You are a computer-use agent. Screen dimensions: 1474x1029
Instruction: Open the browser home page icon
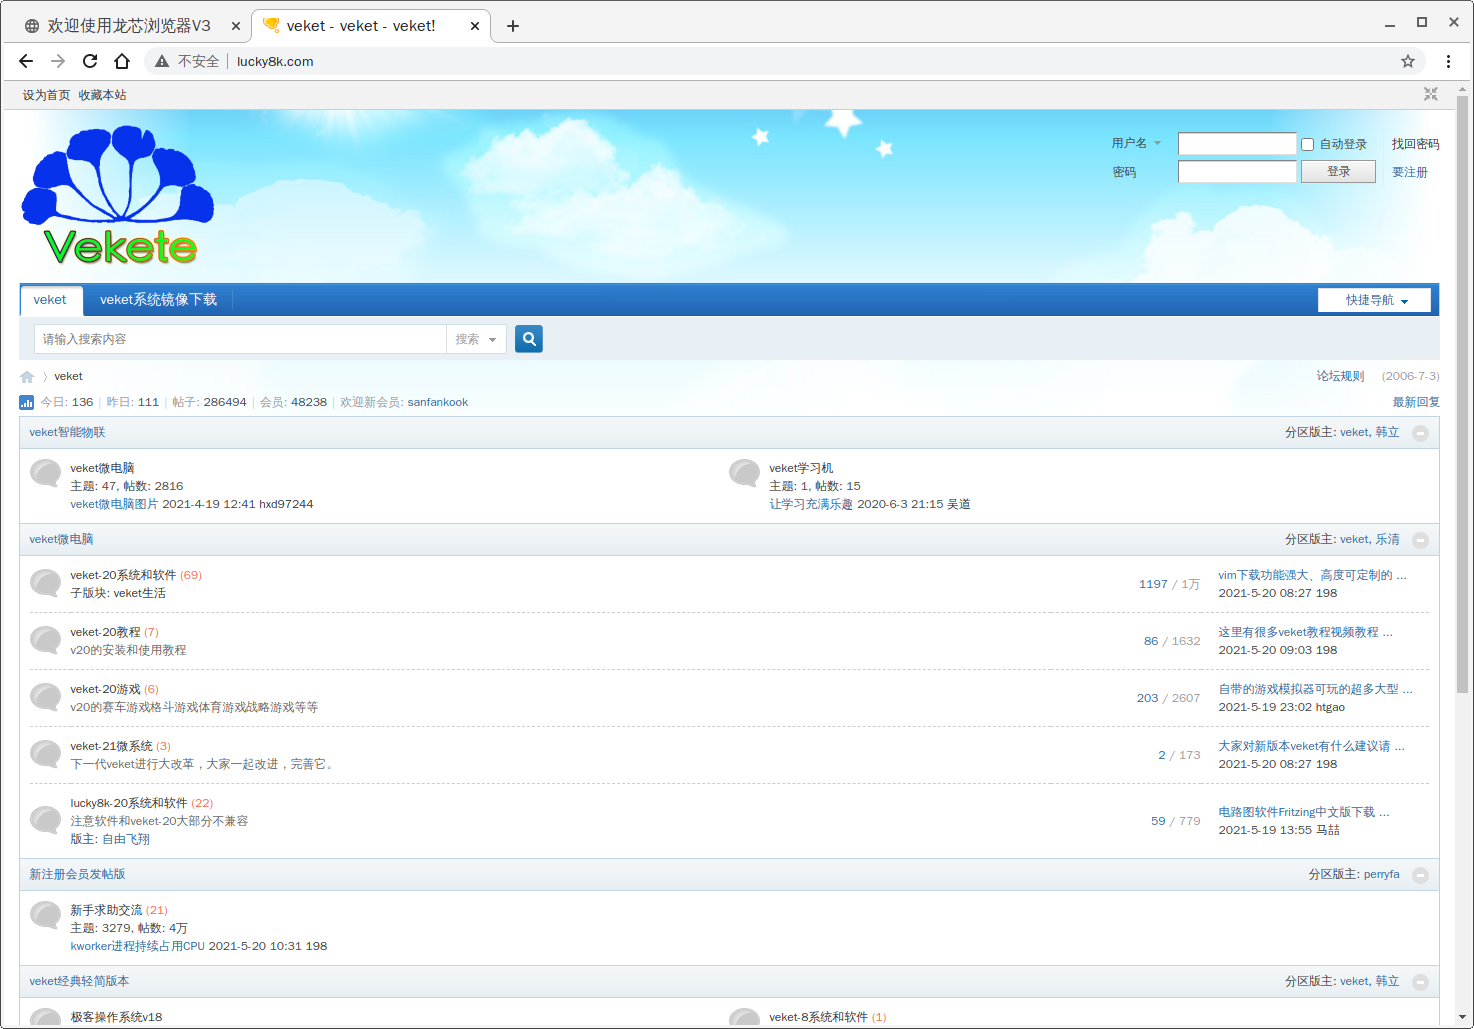122,61
